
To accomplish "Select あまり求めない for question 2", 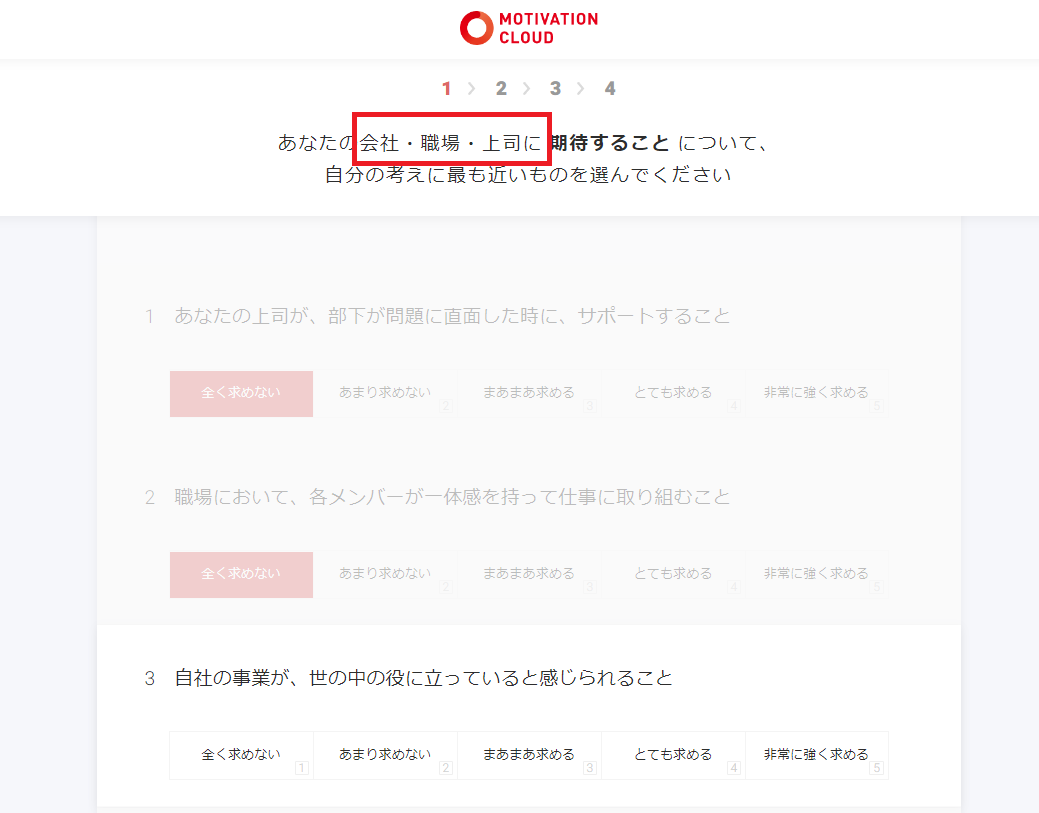I will click(385, 574).
